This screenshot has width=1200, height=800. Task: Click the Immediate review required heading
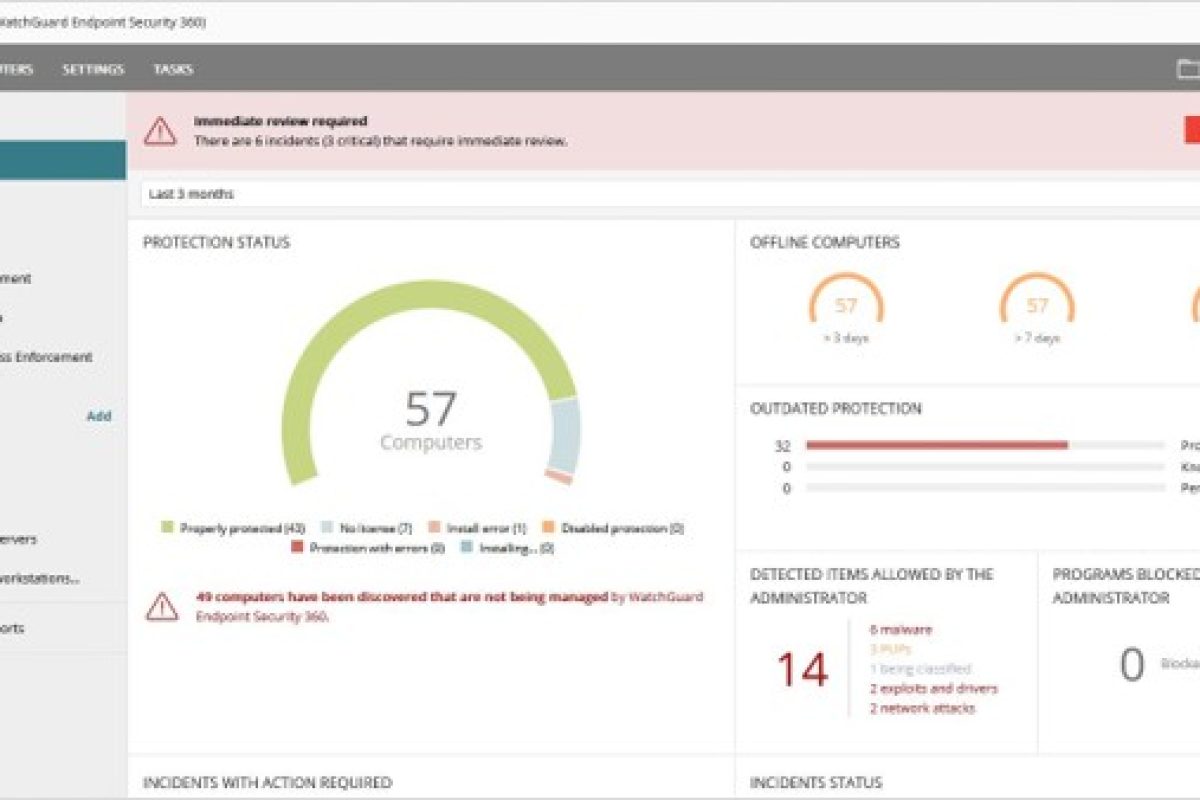coord(280,121)
